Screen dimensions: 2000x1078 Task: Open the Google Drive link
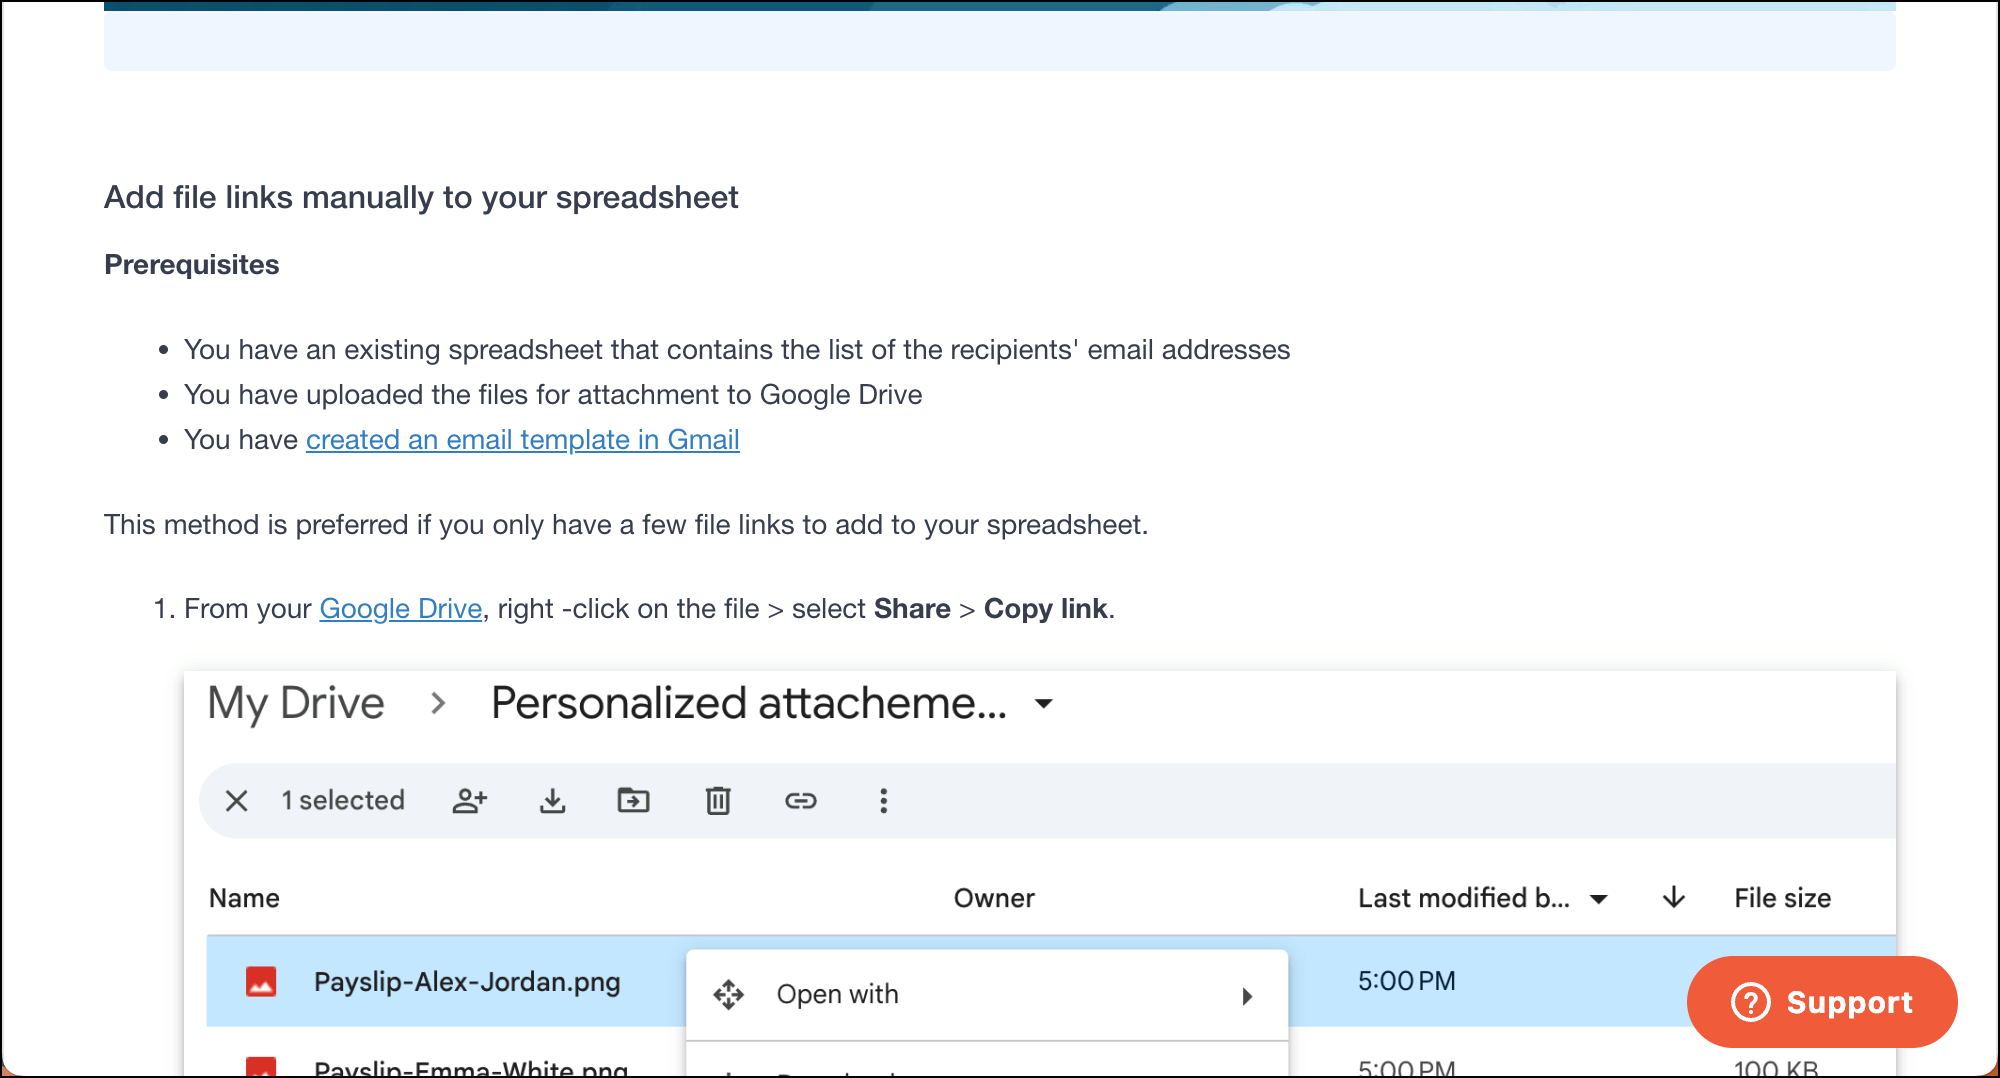400,609
